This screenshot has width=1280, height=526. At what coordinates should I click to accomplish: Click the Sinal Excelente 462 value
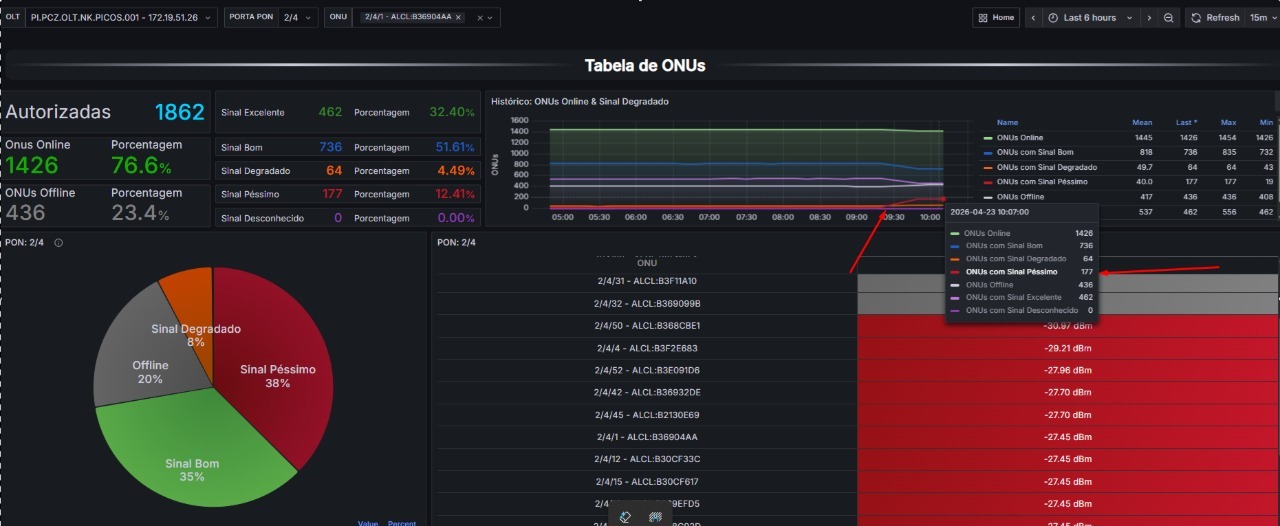pyautogui.click(x=330, y=112)
